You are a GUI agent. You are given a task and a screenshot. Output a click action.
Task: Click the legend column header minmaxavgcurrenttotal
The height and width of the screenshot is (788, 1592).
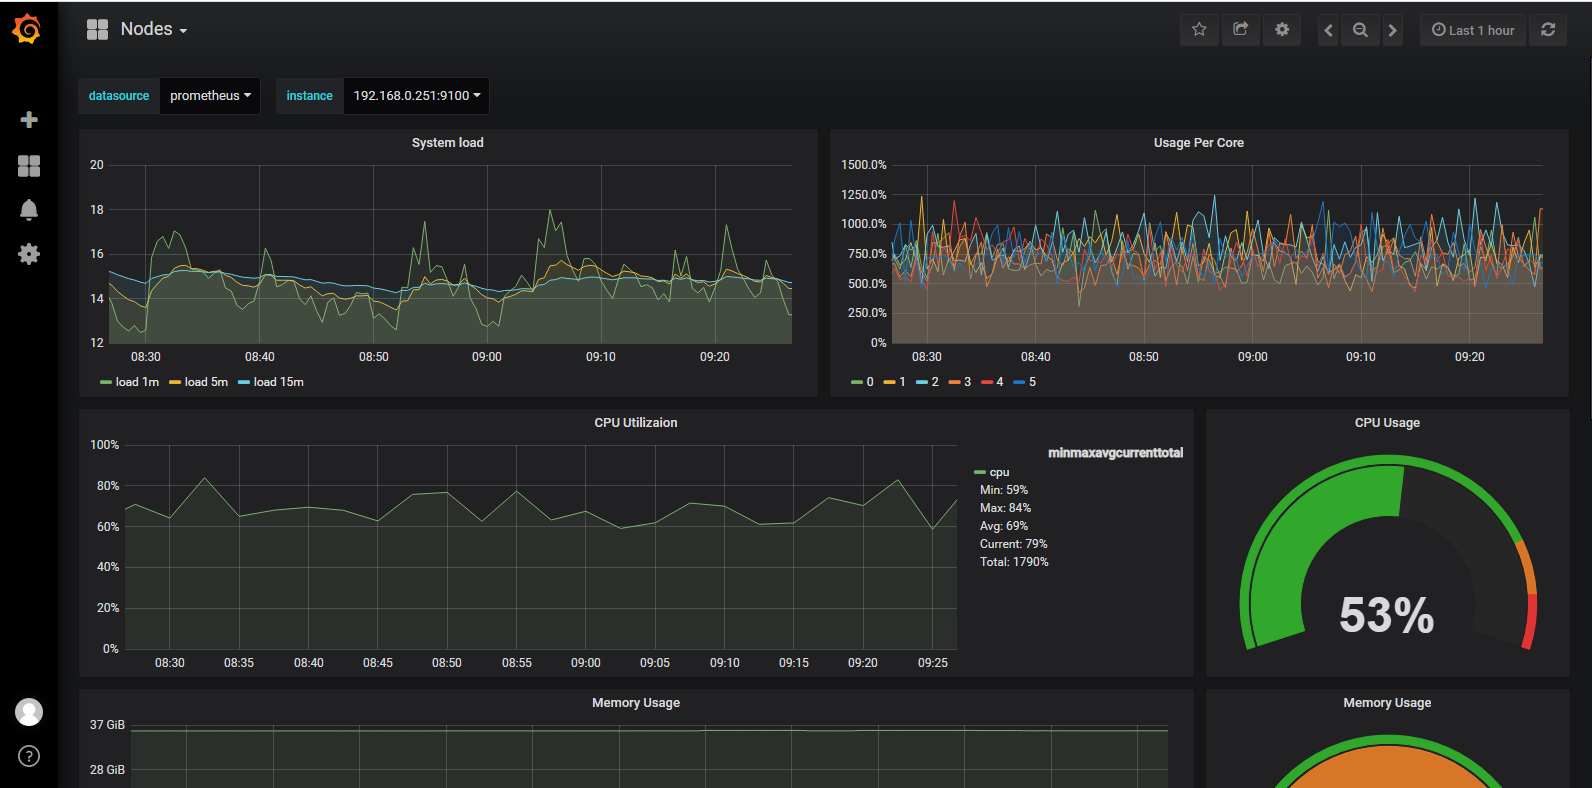[x=1115, y=453]
